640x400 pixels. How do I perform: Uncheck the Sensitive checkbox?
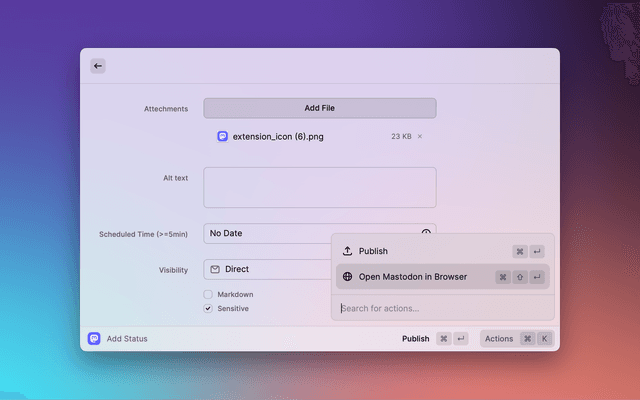(x=208, y=309)
